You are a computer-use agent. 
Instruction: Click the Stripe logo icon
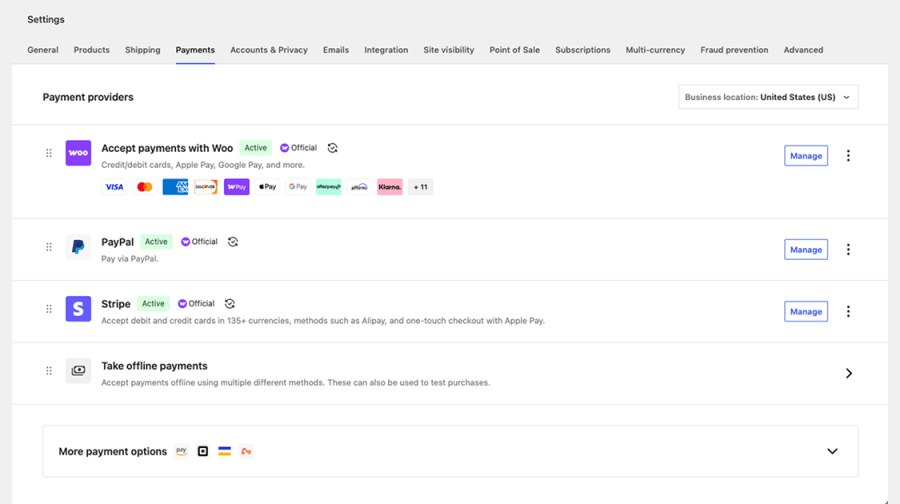tap(78, 309)
